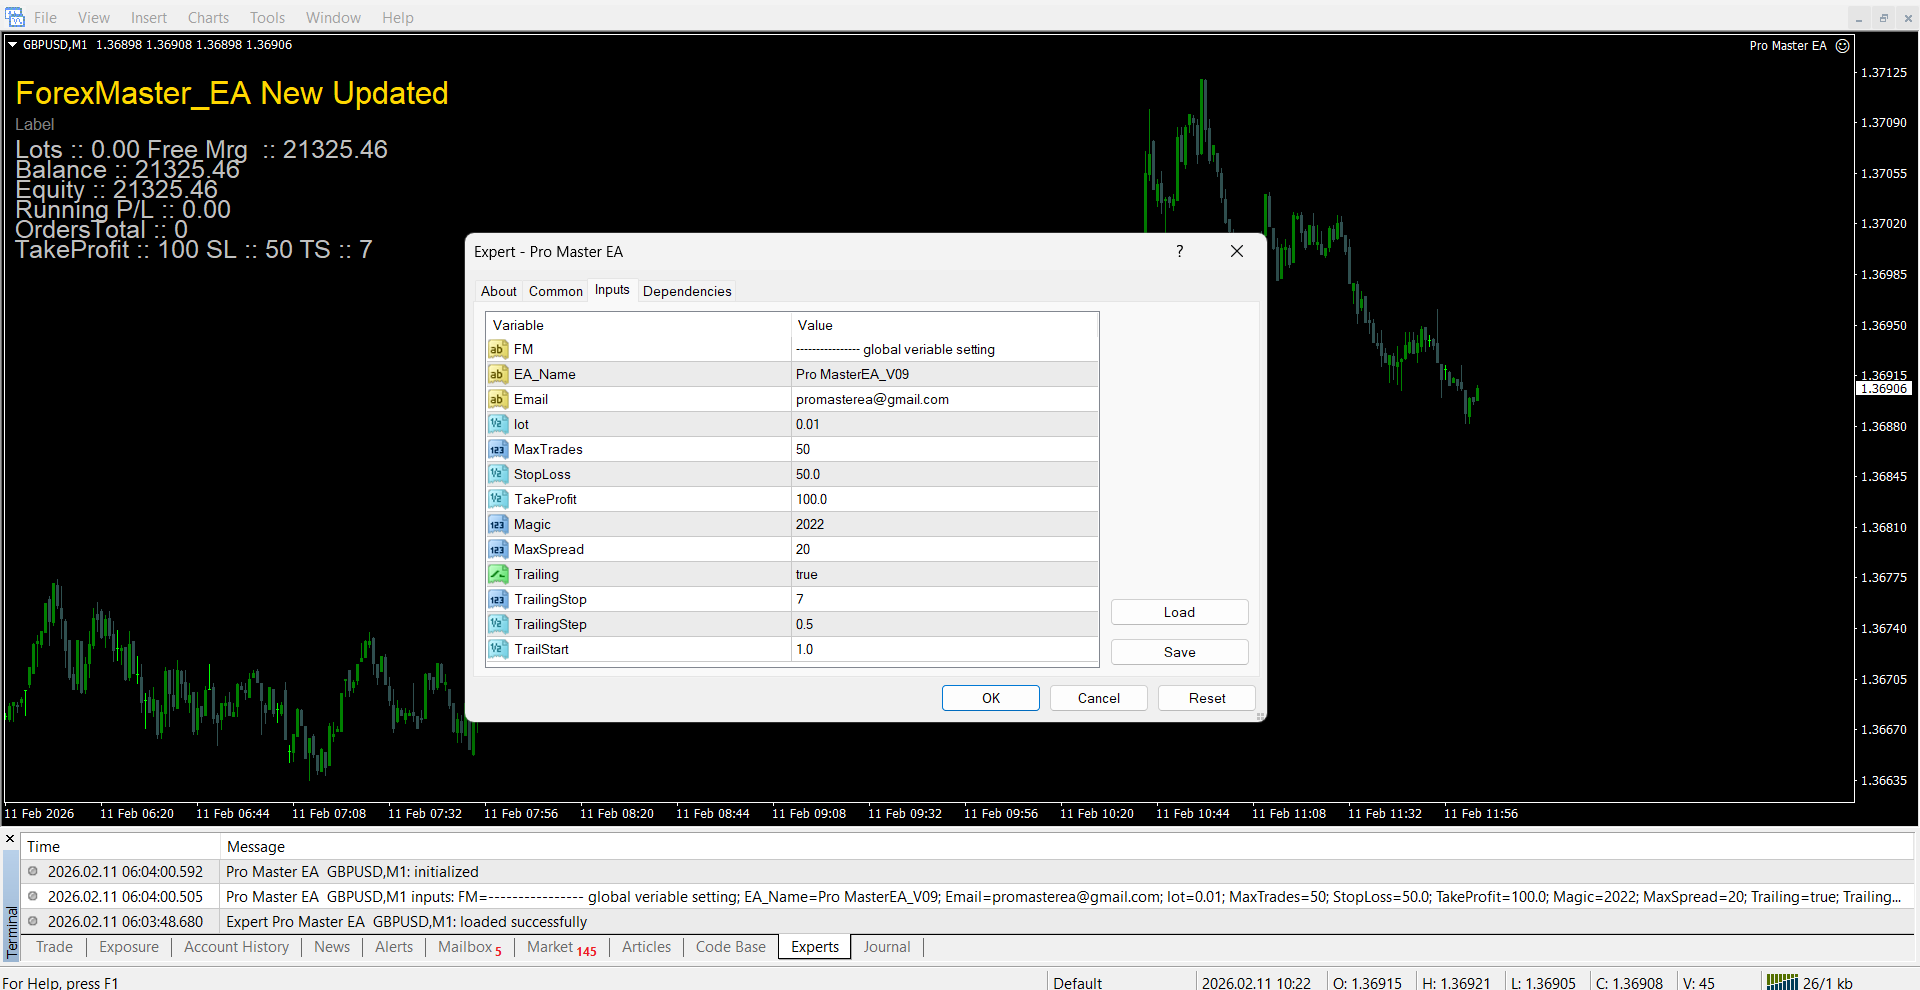Image resolution: width=1920 pixels, height=990 pixels.
Task: Switch to the Journal tab in Terminal
Action: click(886, 947)
